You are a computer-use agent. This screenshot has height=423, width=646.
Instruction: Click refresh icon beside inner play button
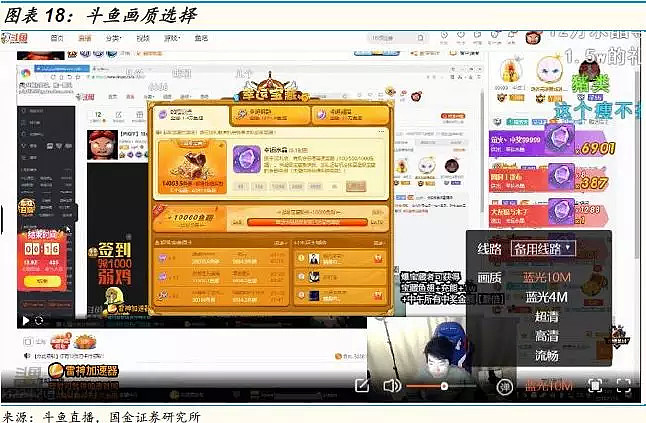tap(39, 320)
